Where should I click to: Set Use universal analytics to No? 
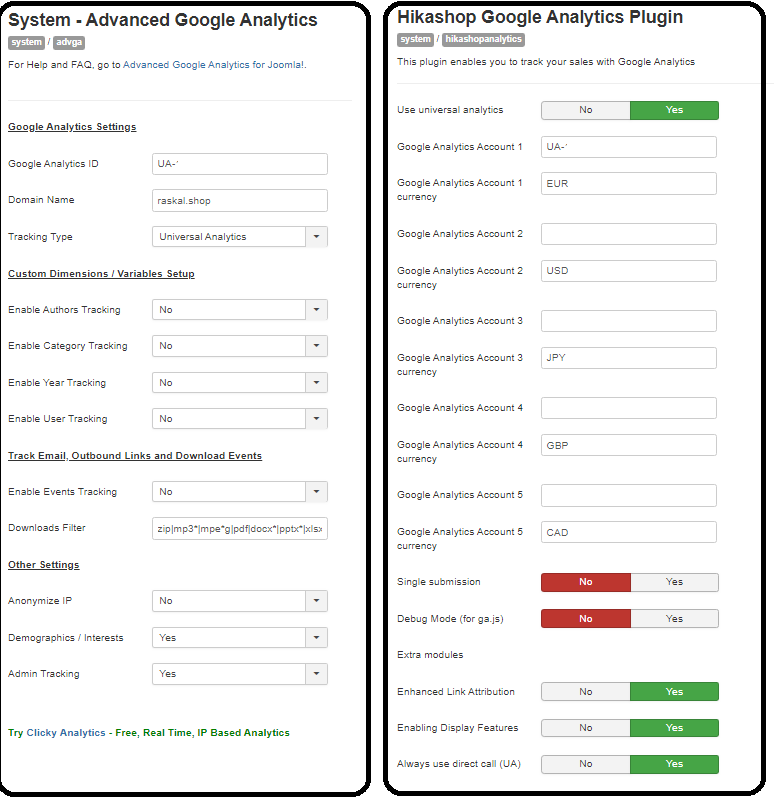[x=586, y=110]
